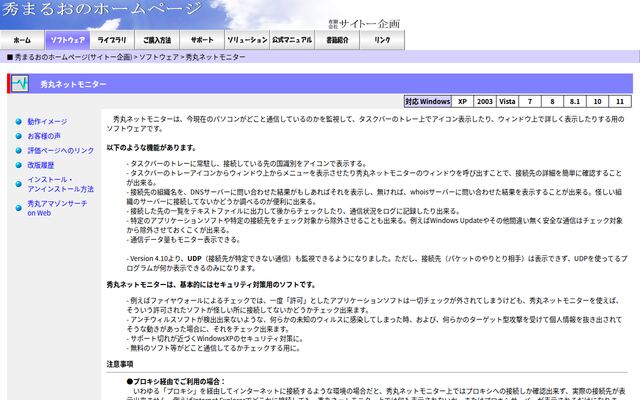Click the サイトー企画 company logo
Screen dimensions: 640x400
pyautogui.click(x=364, y=24)
